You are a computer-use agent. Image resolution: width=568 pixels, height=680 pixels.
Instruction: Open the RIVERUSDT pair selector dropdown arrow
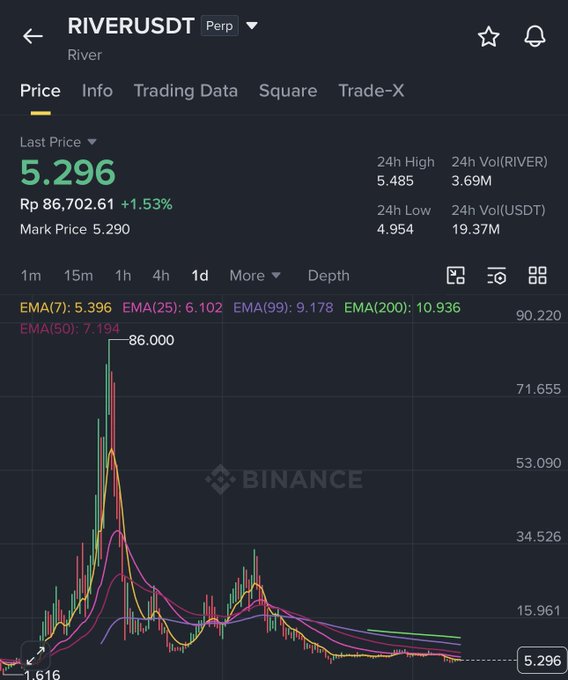(252, 26)
